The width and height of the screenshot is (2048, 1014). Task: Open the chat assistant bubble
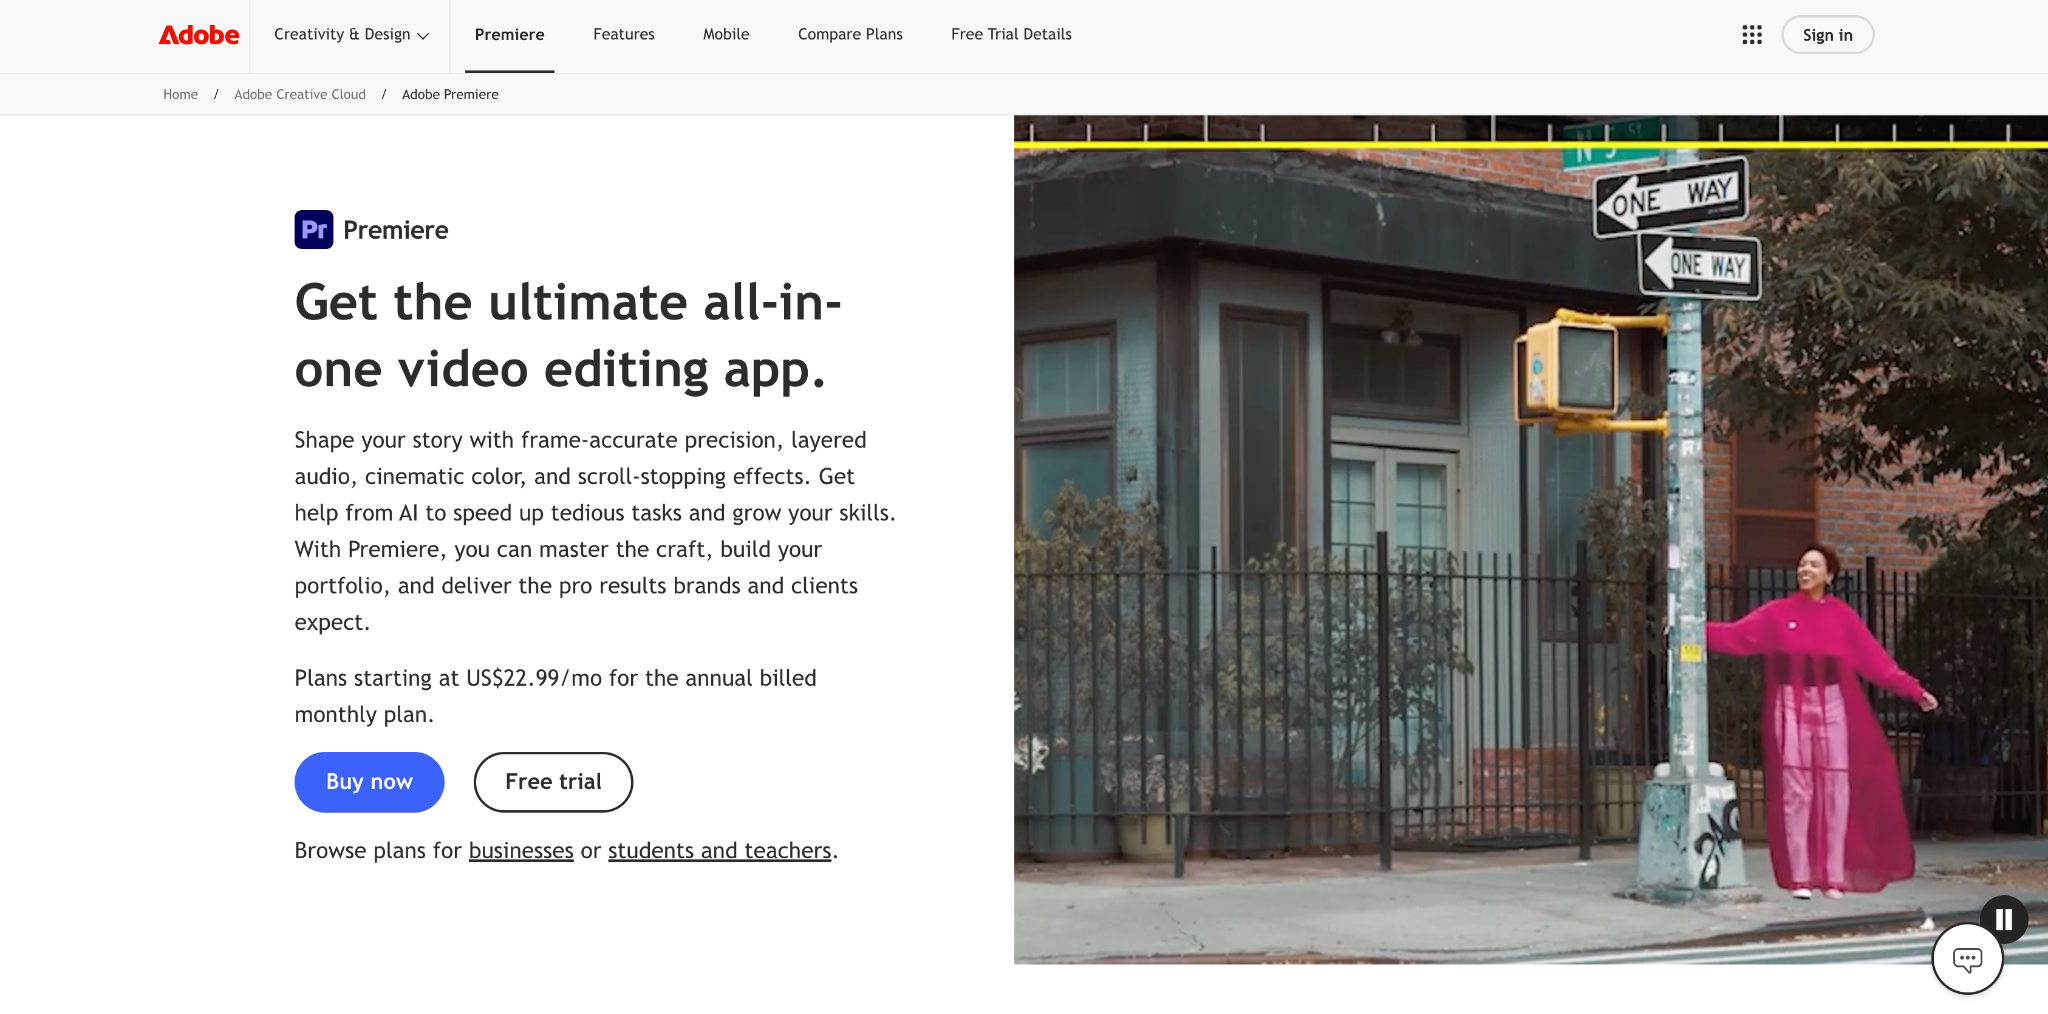[1967, 959]
